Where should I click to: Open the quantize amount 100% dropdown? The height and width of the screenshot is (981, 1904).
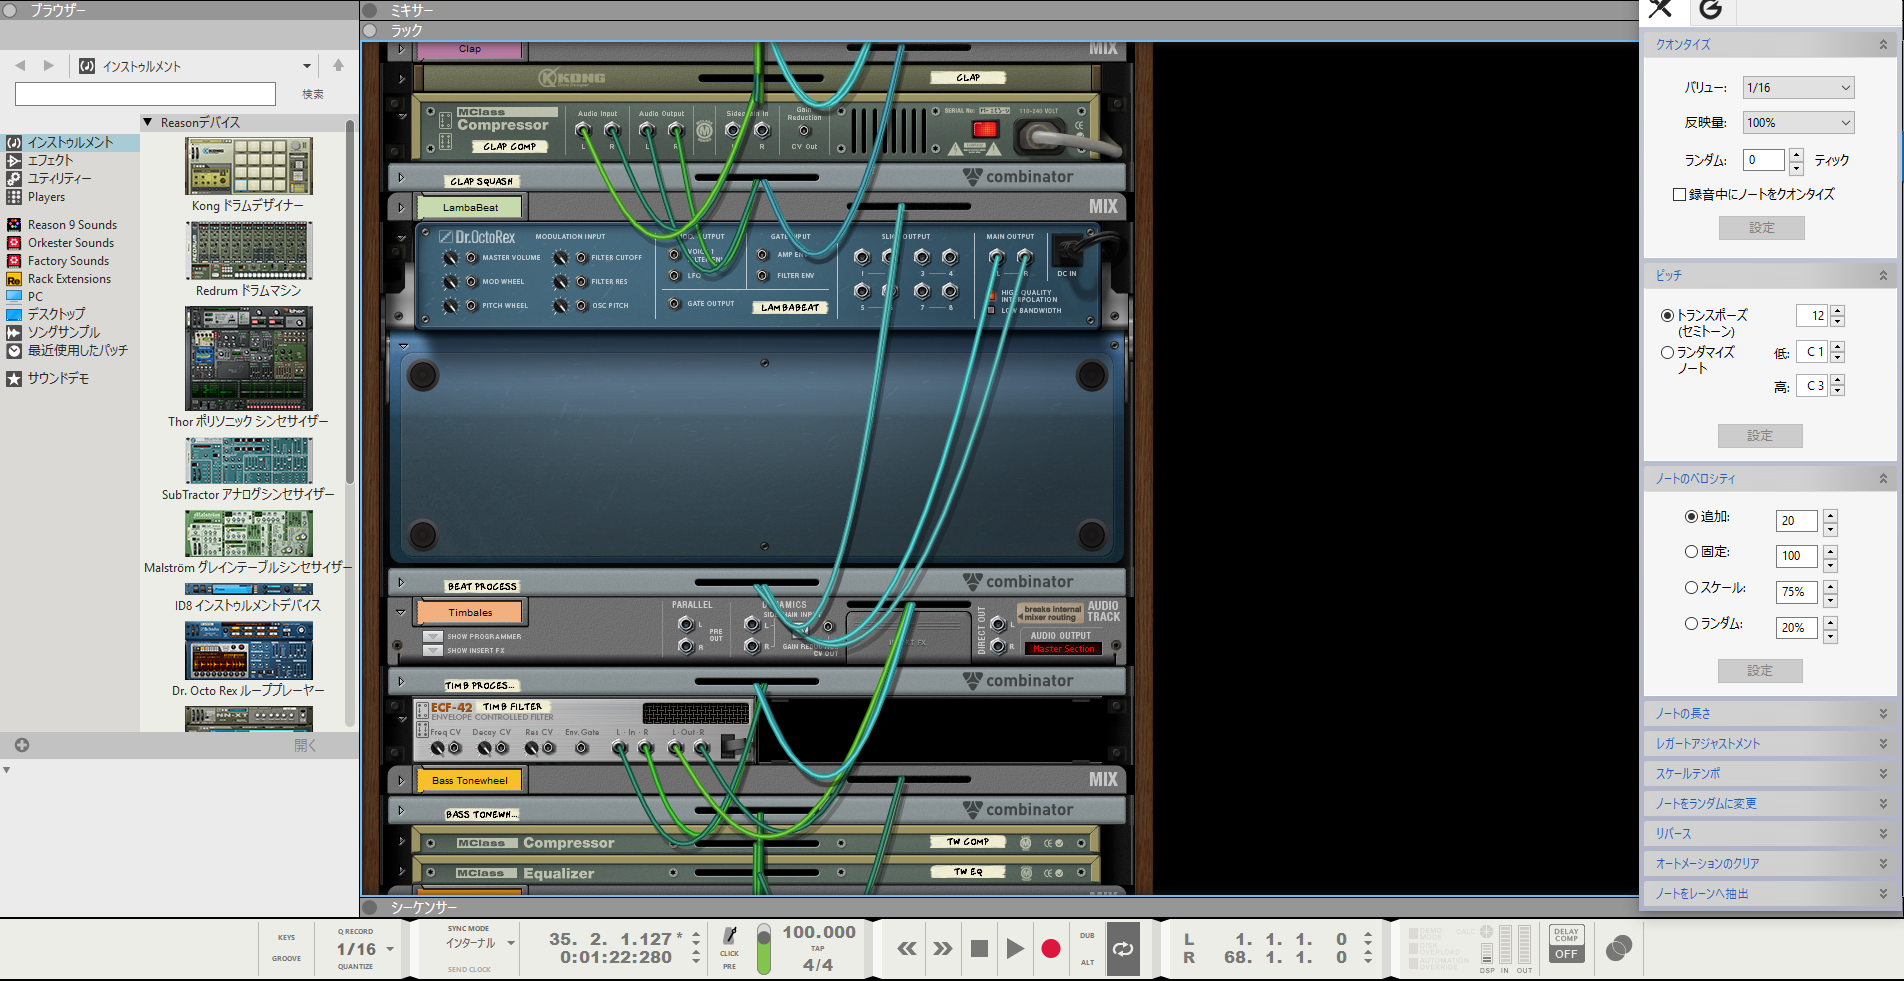[1798, 123]
